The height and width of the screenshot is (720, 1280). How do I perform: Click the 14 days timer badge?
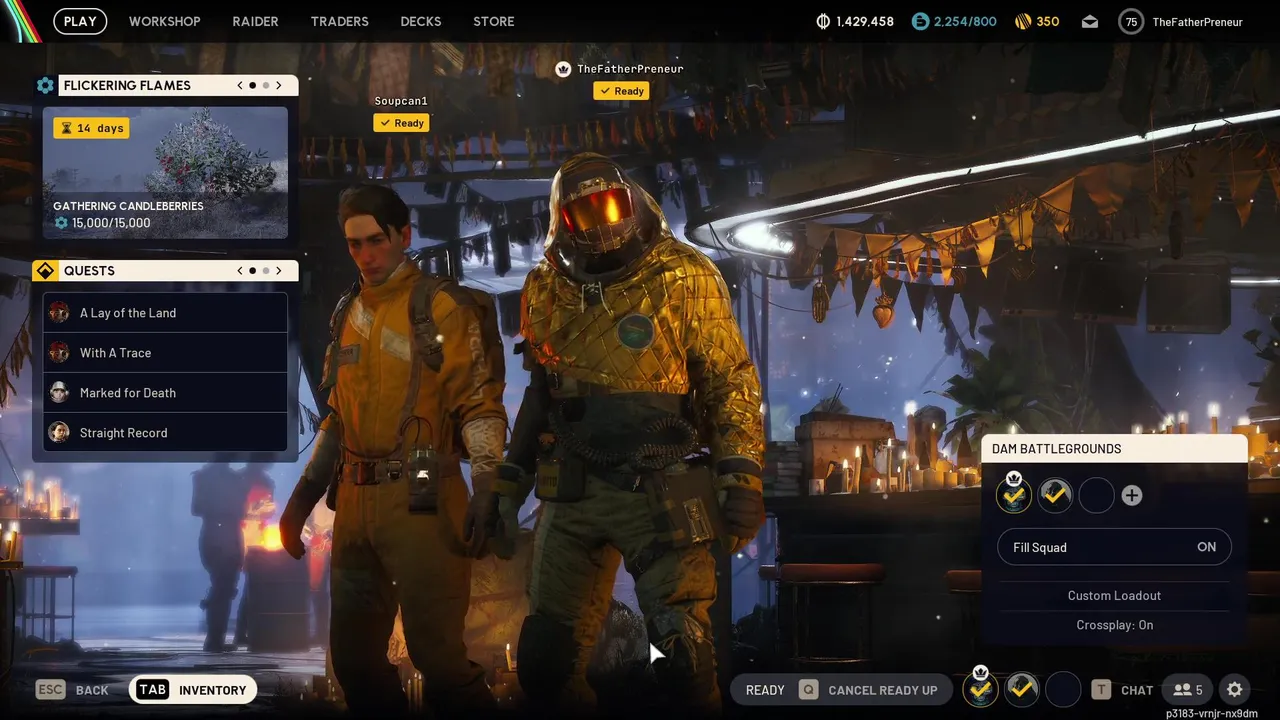[92, 128]
